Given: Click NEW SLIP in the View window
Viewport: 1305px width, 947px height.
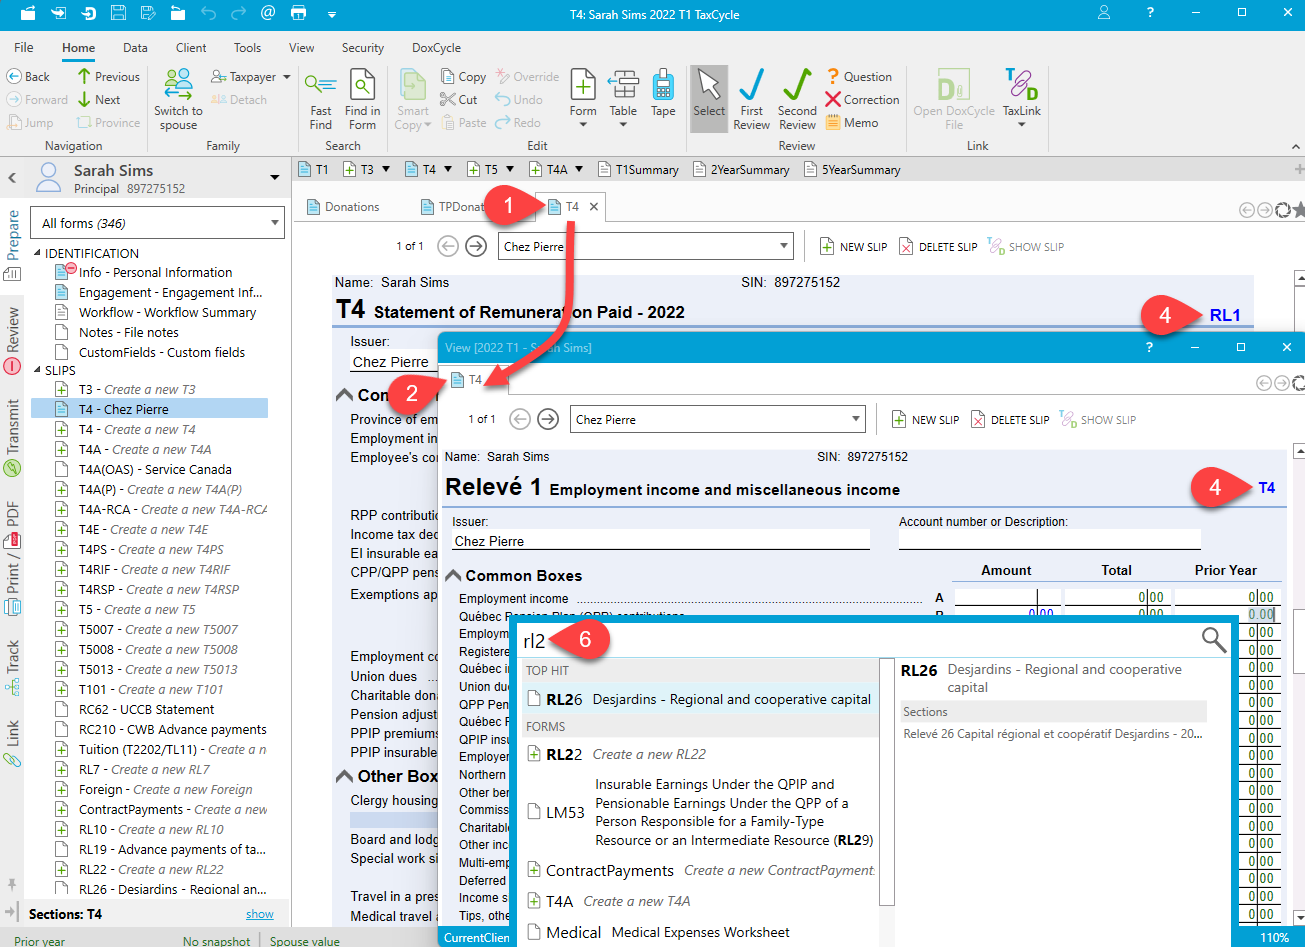Looking at the screenshot, I should (925, 420).
